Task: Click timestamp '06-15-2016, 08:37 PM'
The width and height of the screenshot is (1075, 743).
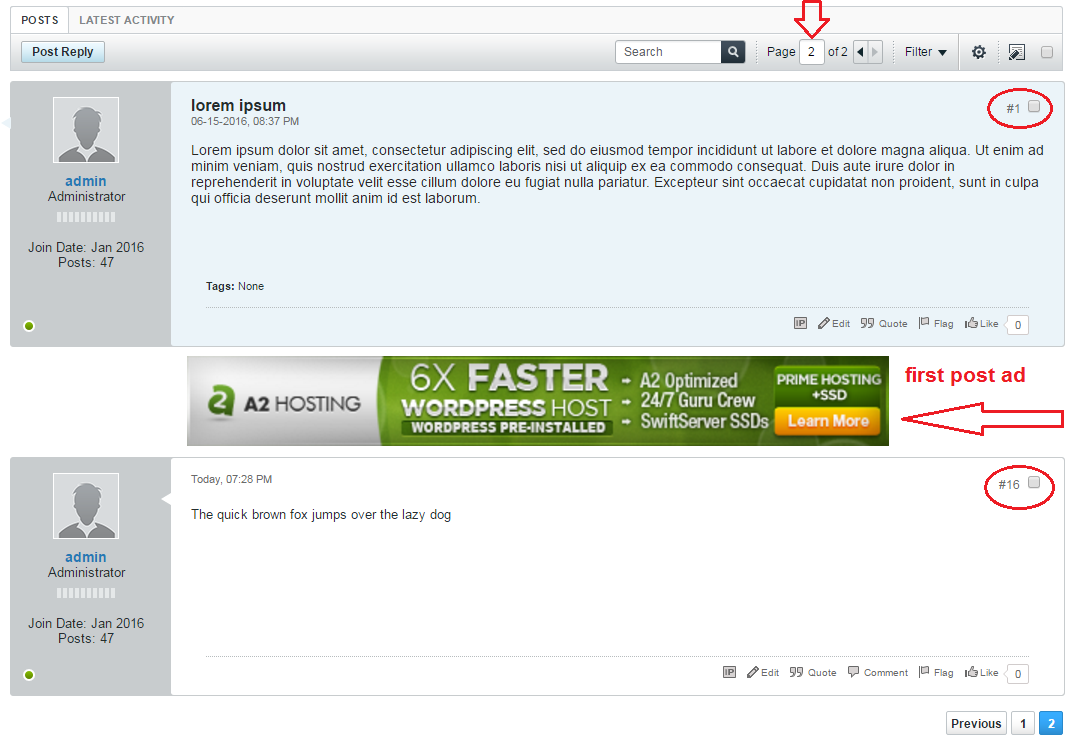Action: point(245,121)
